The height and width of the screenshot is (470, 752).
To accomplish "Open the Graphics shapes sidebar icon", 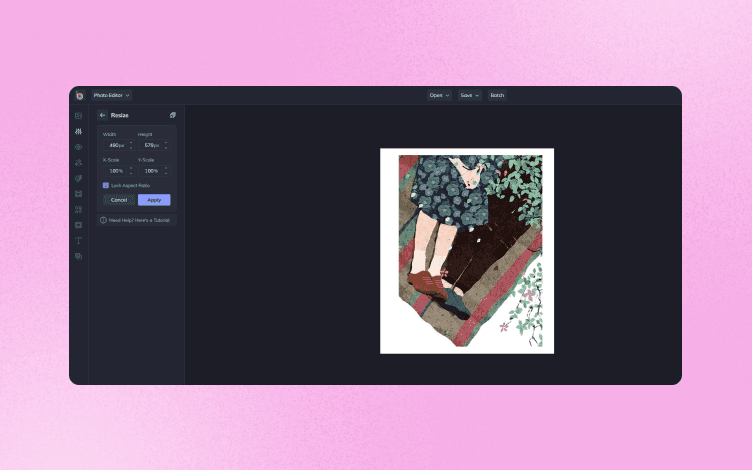I will (79, 210).
